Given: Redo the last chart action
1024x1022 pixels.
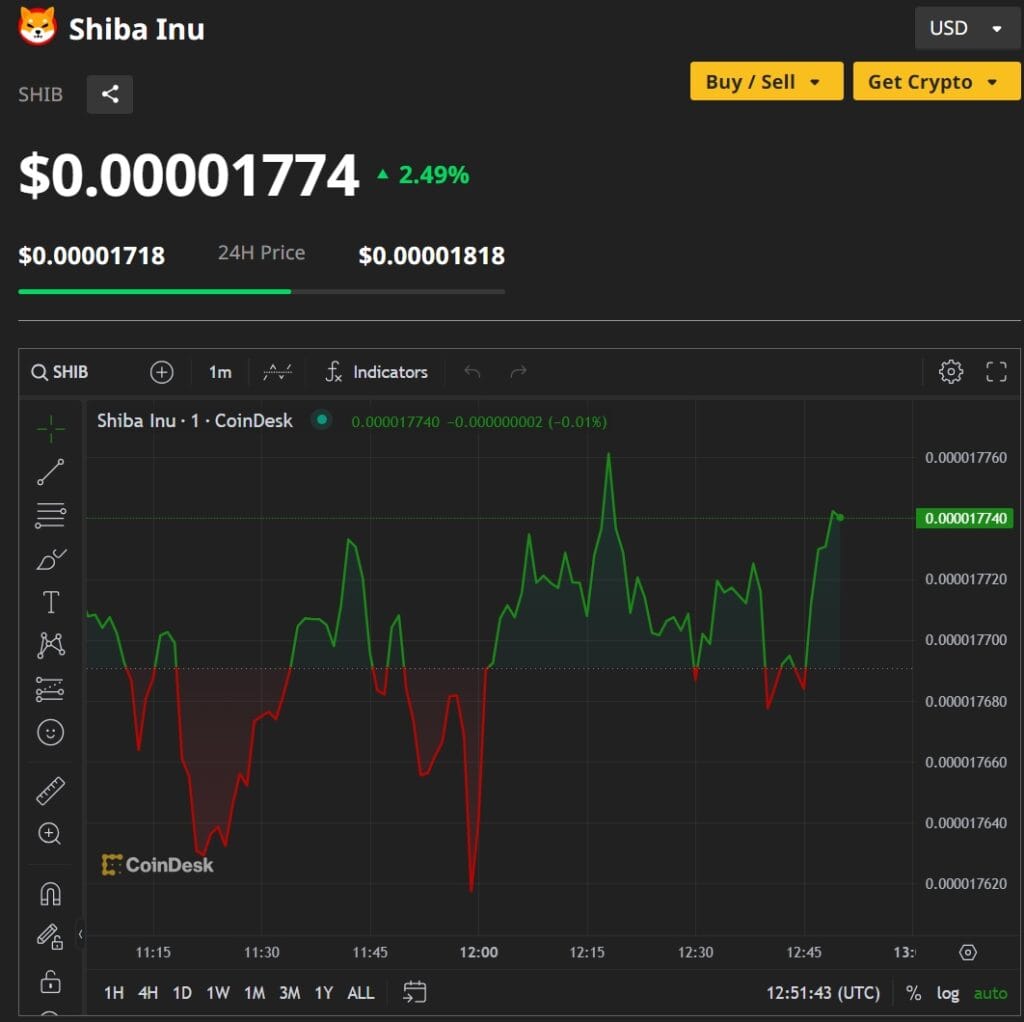Looking at the screenshot, I should (x=519, y=372).
